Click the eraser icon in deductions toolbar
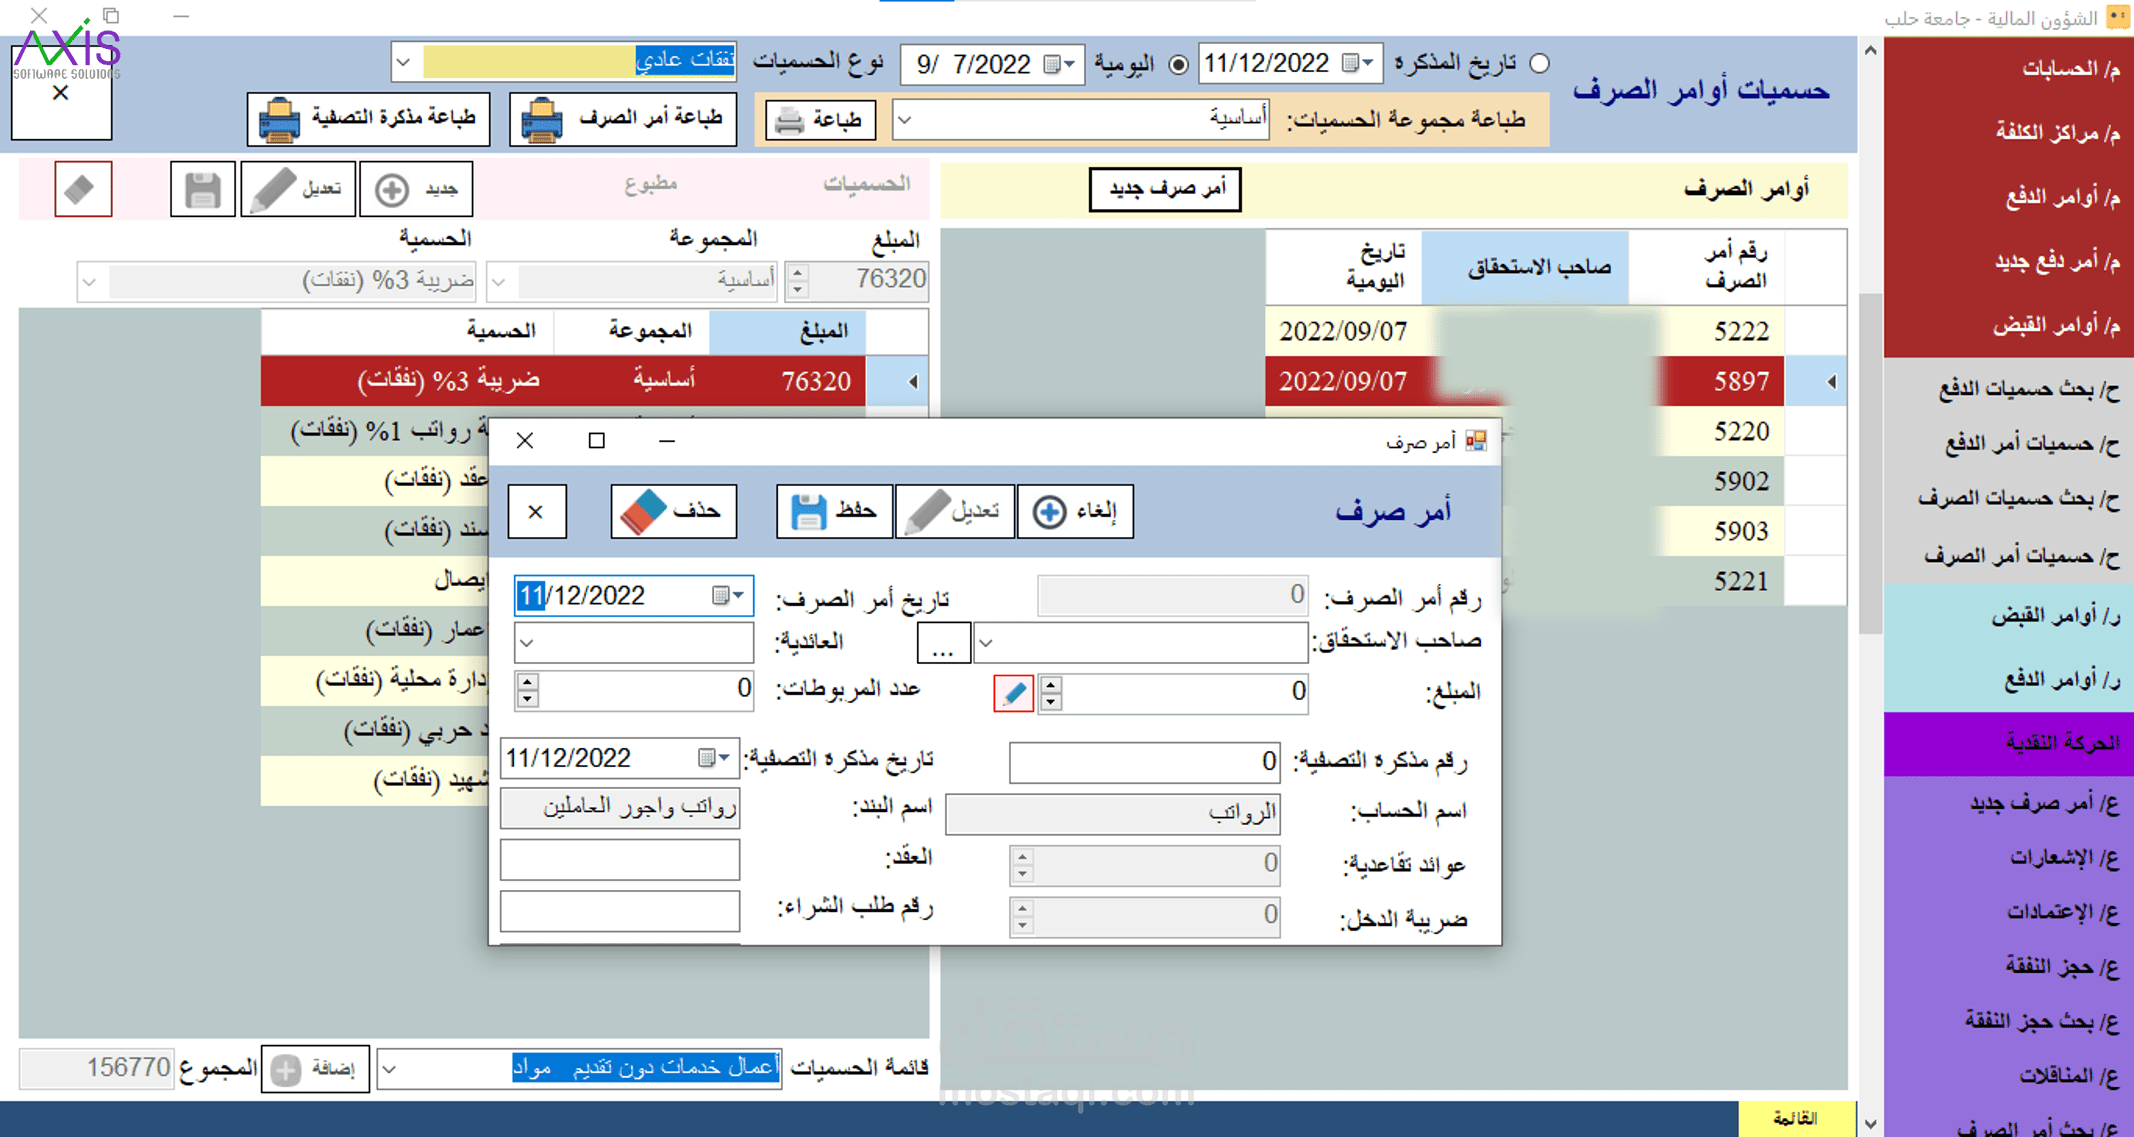 tap(83, 189)
